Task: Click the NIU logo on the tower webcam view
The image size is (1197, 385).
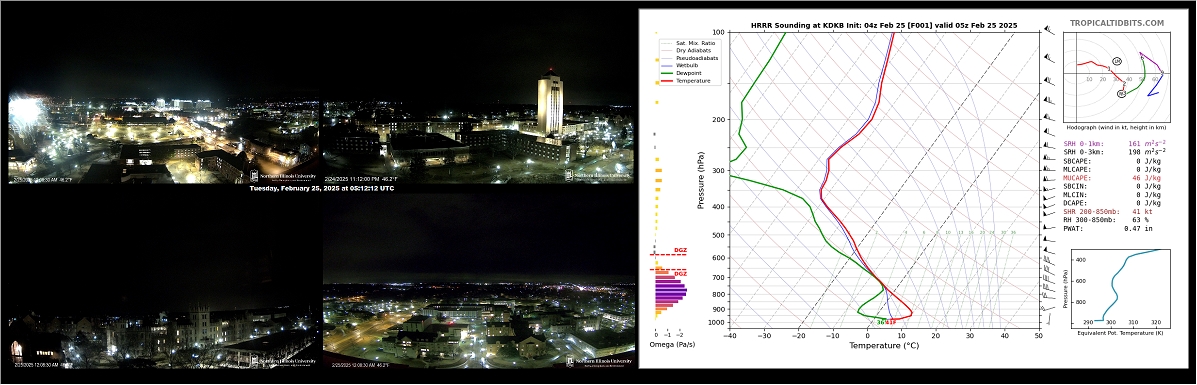Action: (598, 175)
